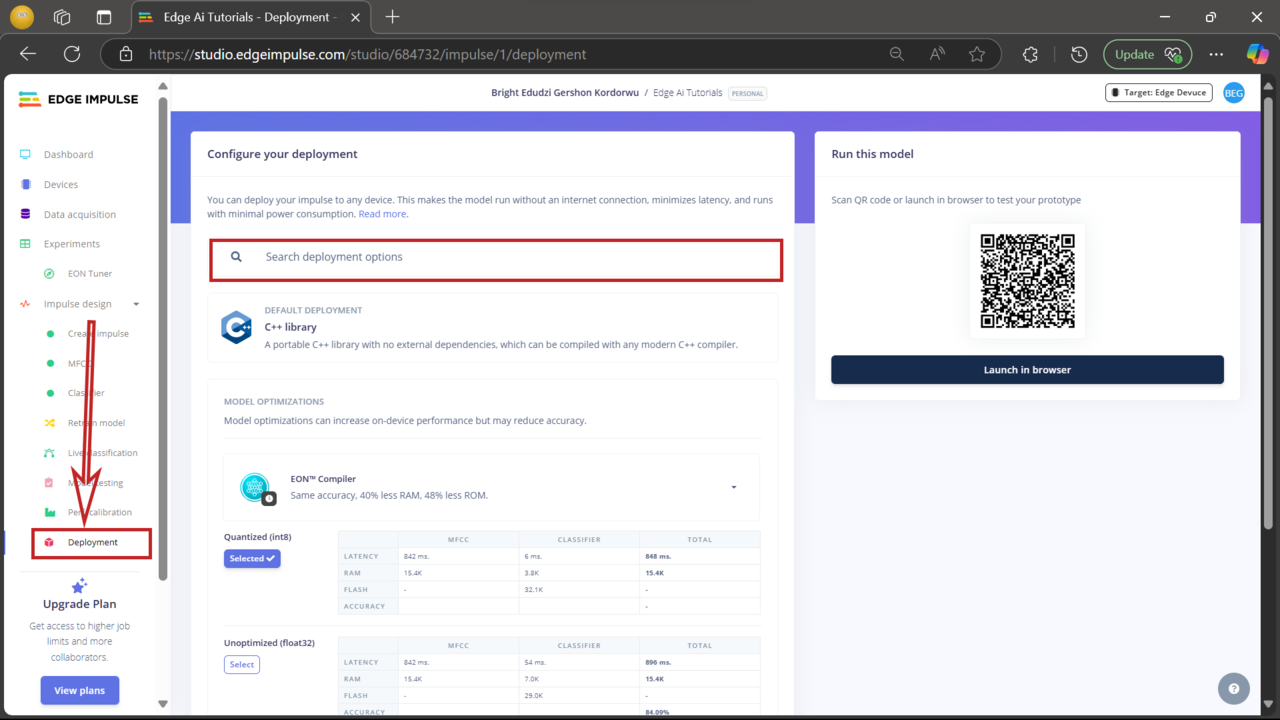This screenshot has width=1280, height=720.
Task: Open the browser settings menu
Action: (x=1216, y=54)
